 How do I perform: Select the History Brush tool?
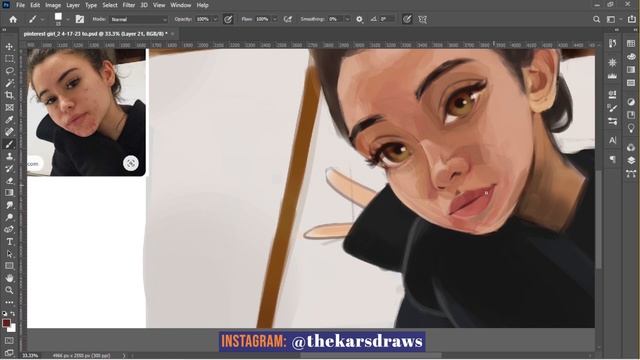tap(9, 169)
